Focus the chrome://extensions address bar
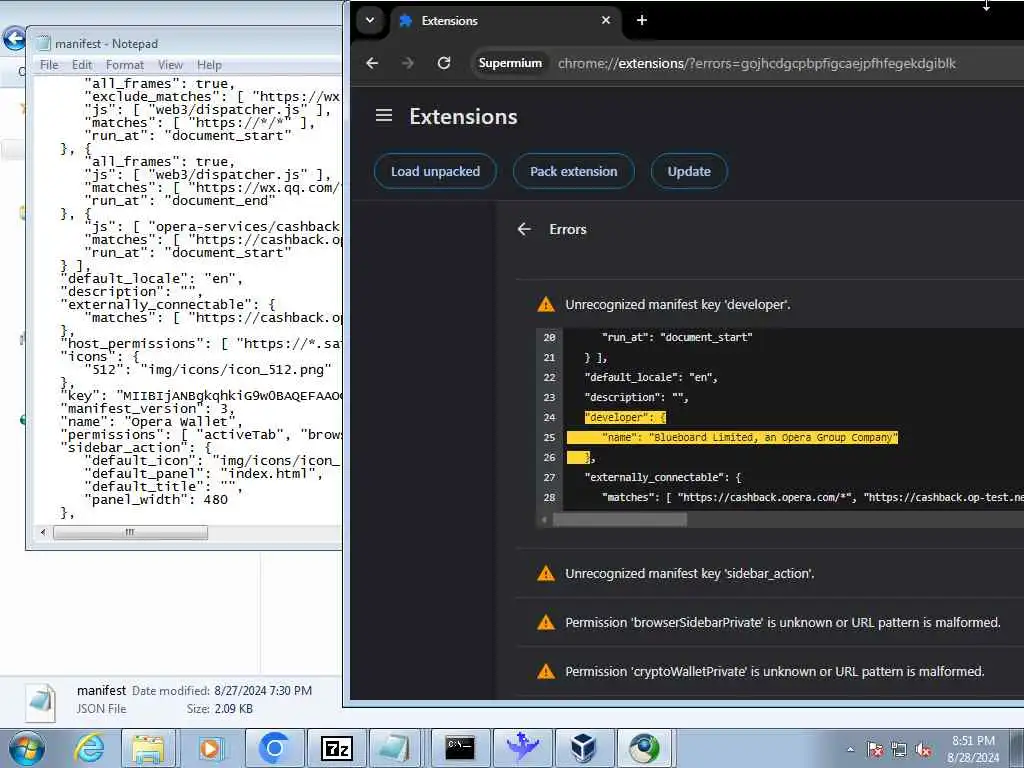This screenshot has width=1024, height=768. pyautogui.click(x=756, y=63)
